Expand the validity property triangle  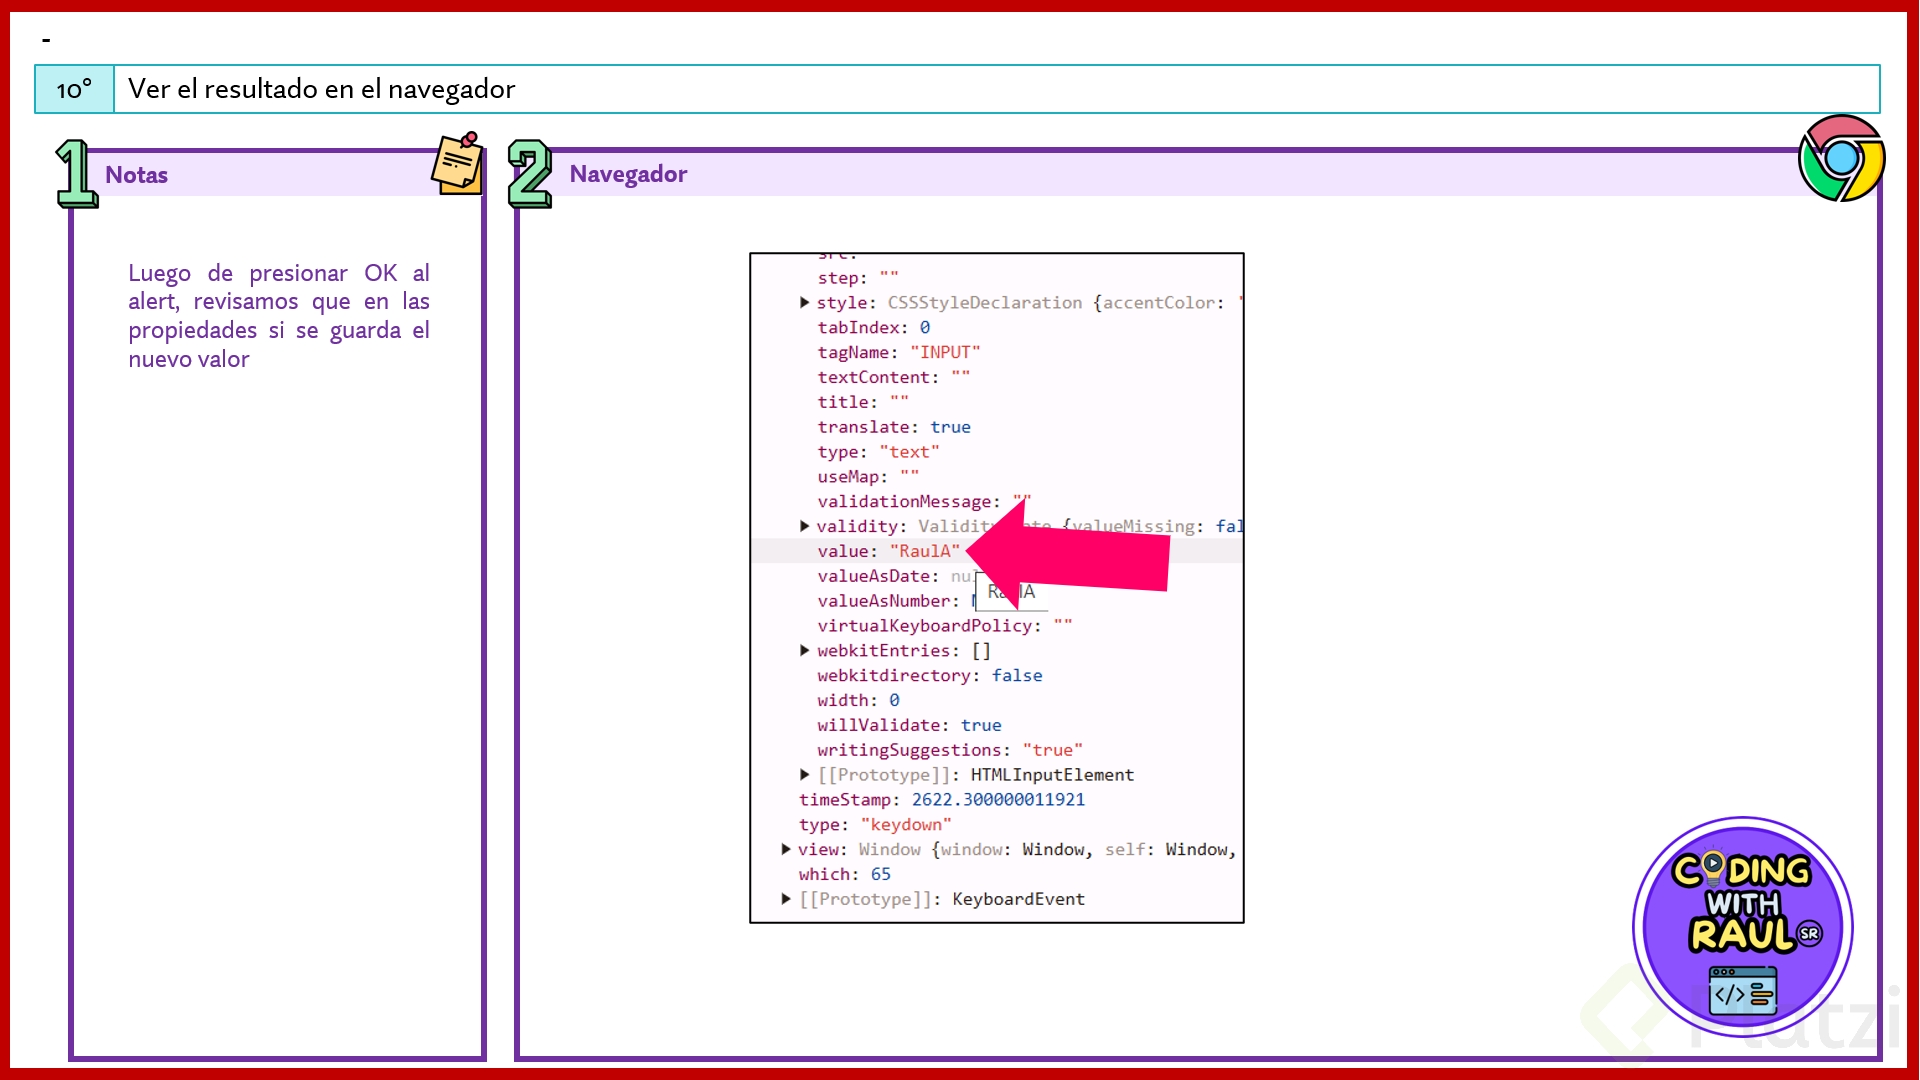[804, 526]
